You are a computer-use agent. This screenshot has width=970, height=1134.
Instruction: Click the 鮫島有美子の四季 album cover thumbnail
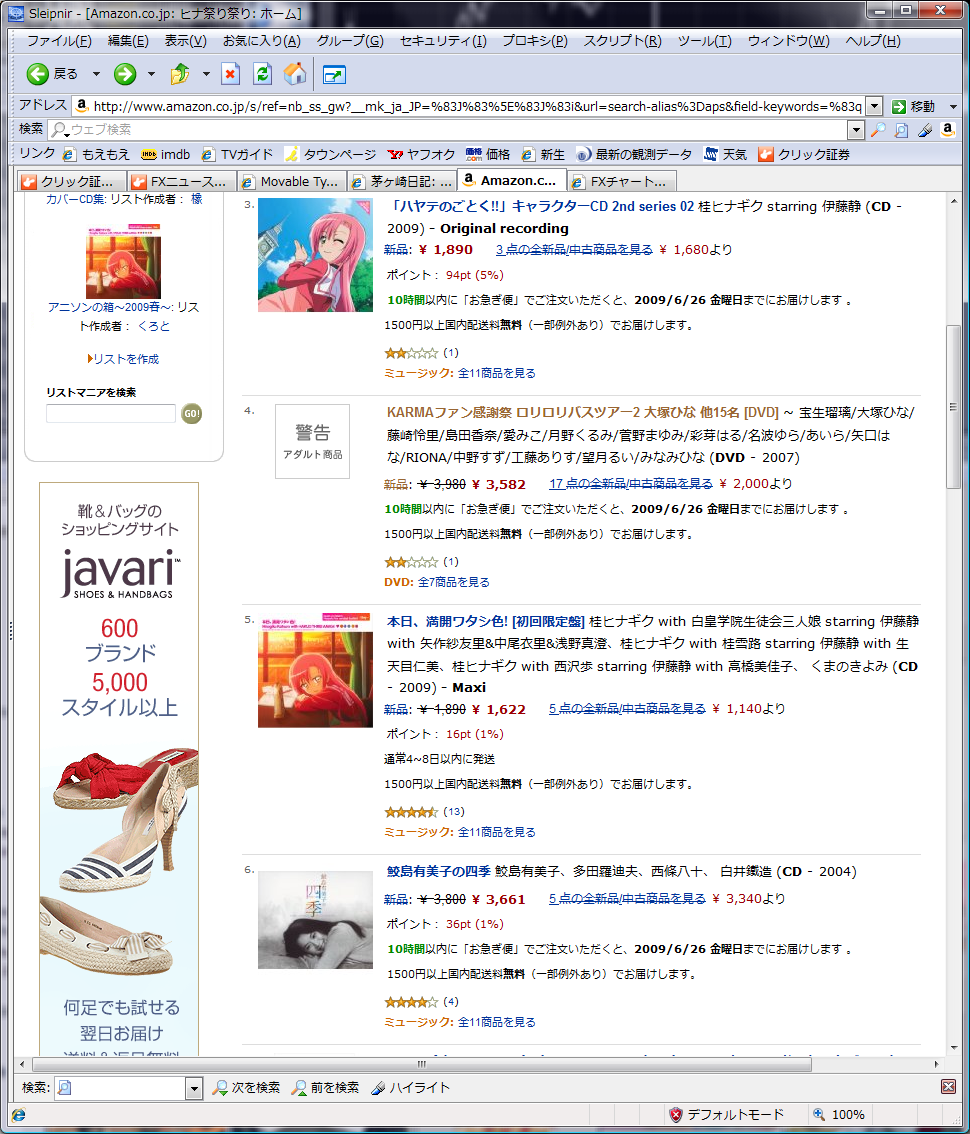315,920
